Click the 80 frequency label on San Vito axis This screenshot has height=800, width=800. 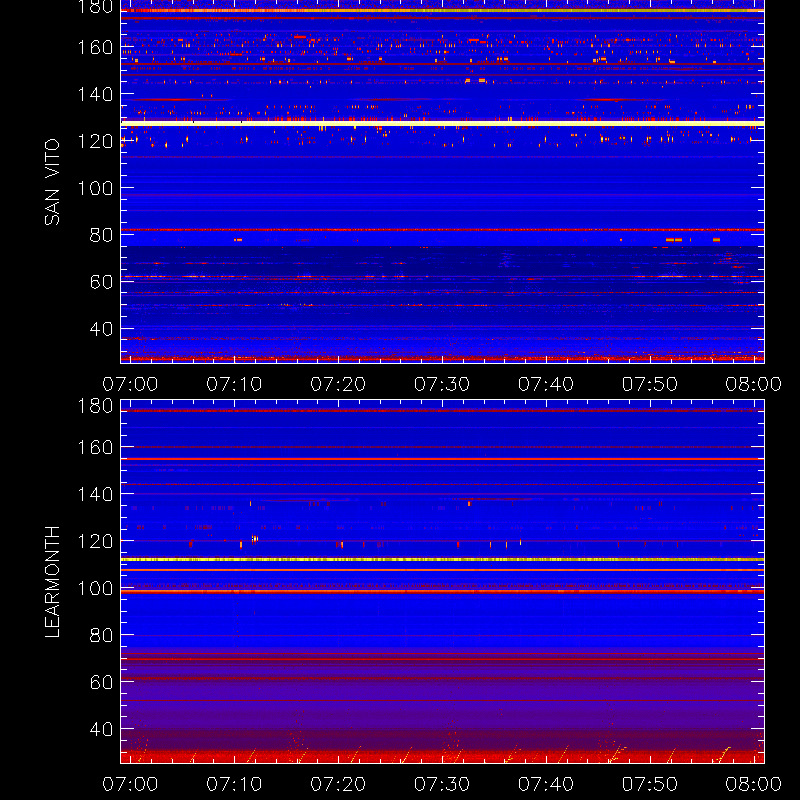101,235
